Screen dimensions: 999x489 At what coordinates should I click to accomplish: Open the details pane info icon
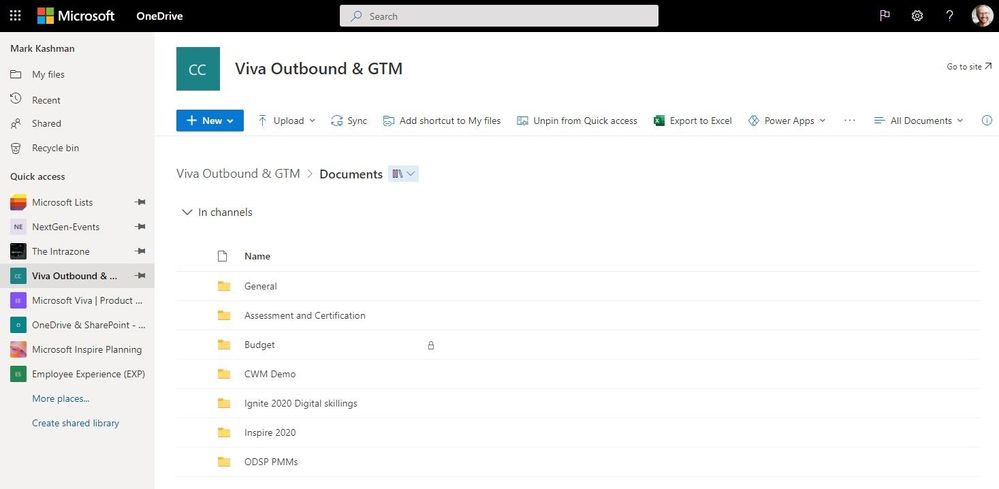pyautogui.click(x=987, y=120)
